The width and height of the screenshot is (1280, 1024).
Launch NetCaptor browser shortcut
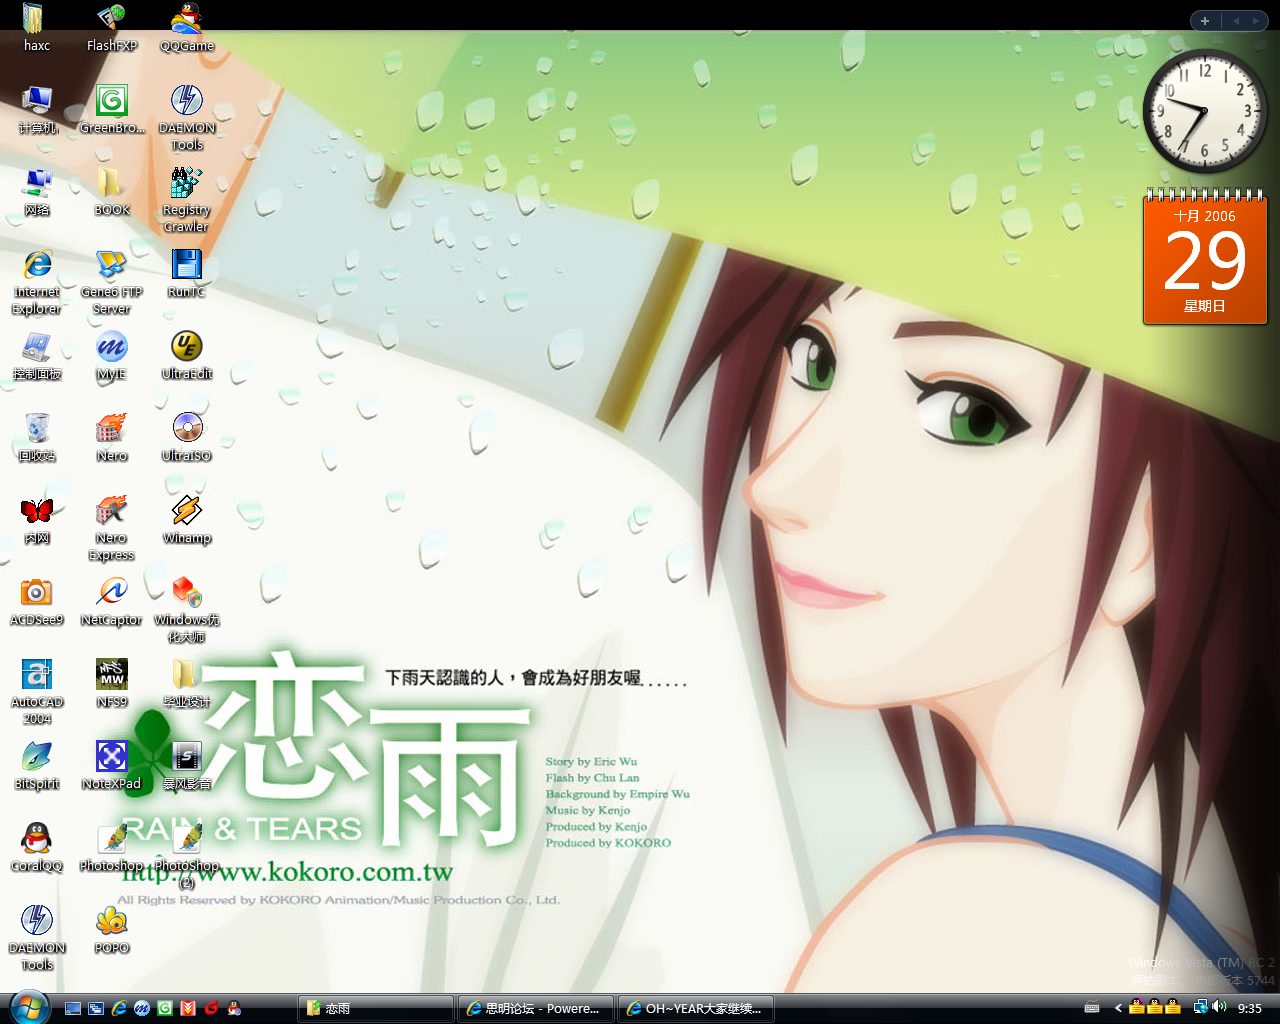(111, 602)
